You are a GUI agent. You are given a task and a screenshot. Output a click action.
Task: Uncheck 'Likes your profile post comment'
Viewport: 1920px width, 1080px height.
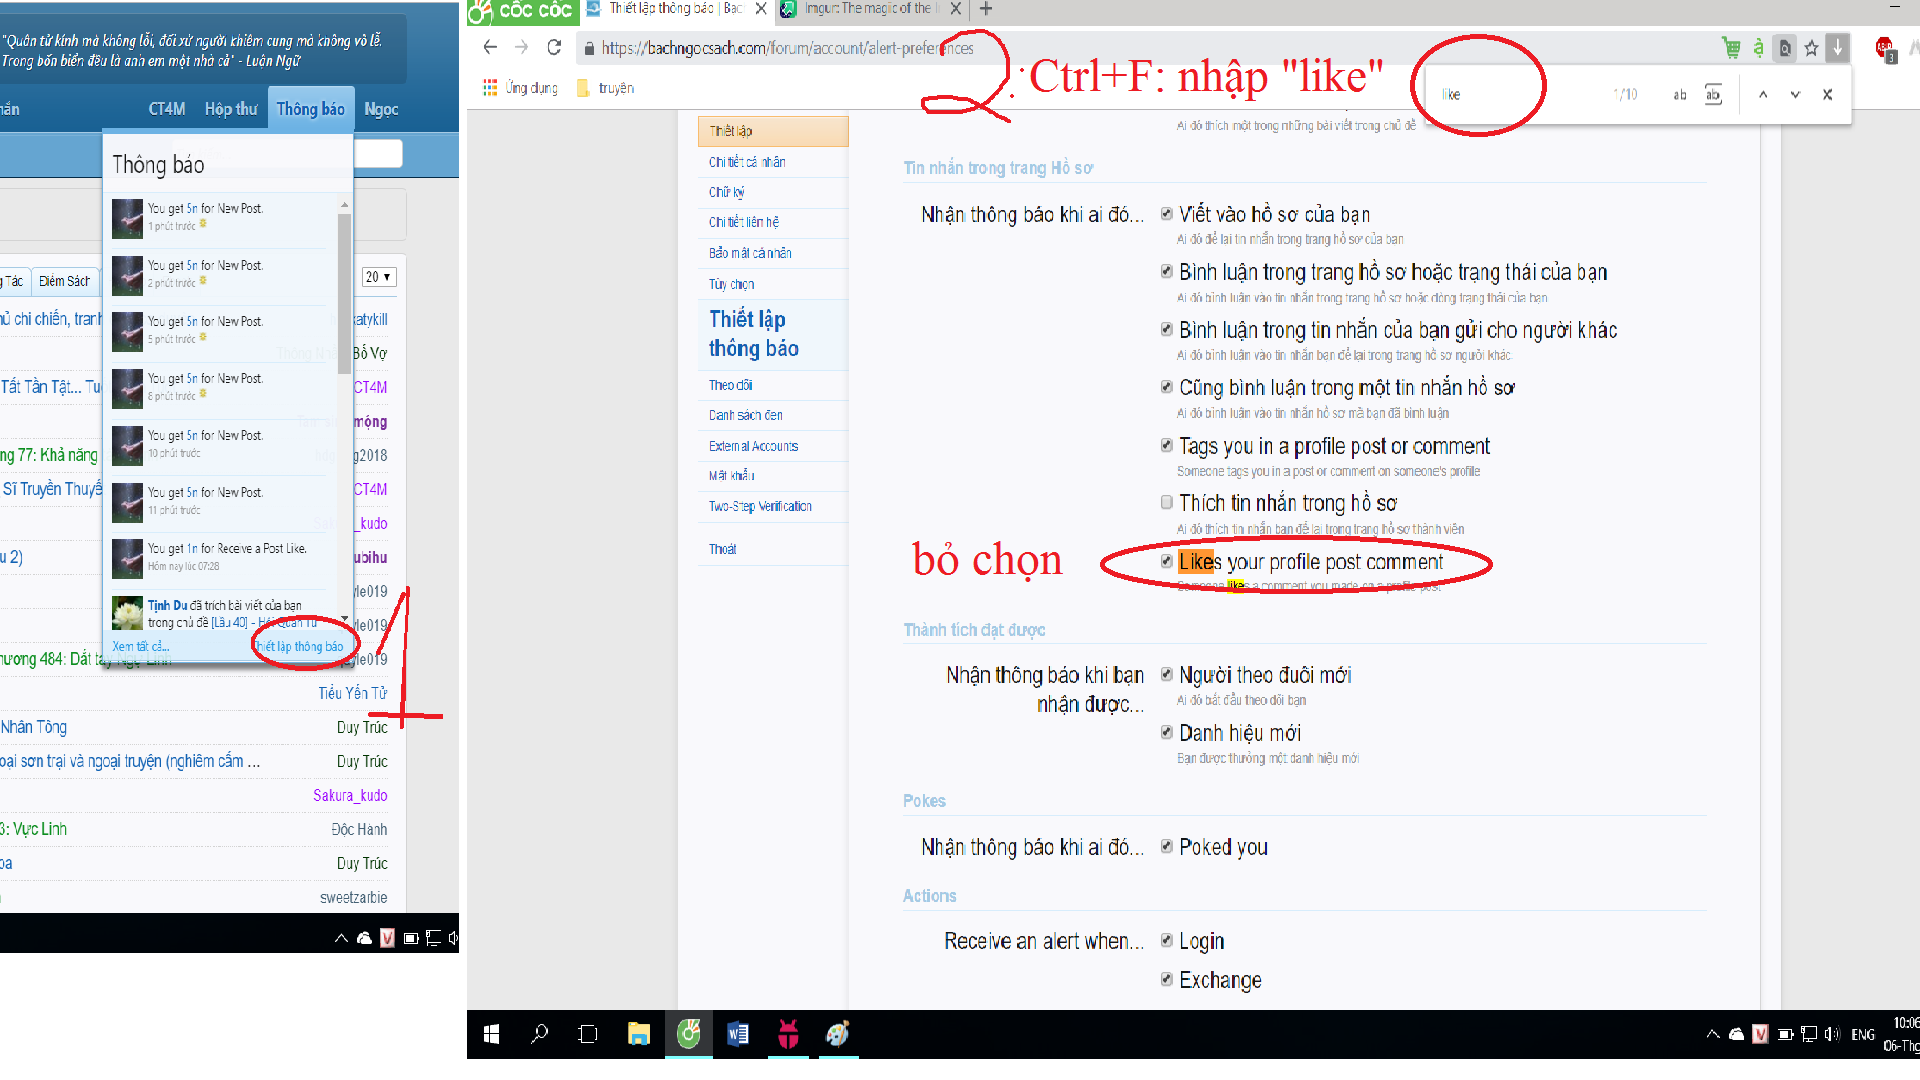click(1166, 561)
